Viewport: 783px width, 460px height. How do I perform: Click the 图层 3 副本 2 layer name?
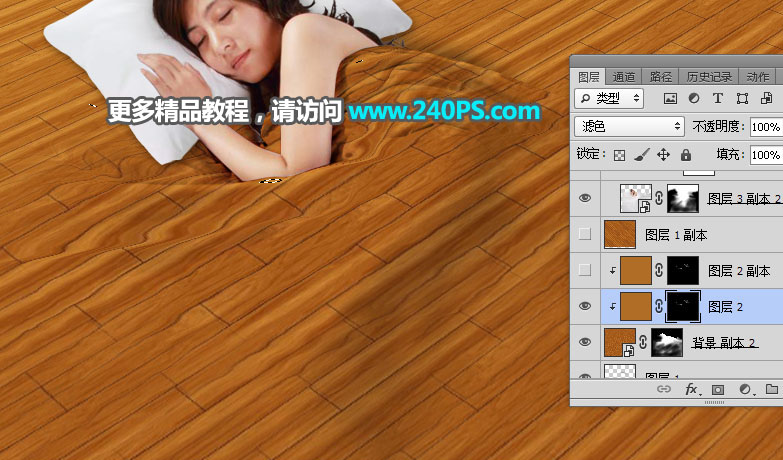click(745, 198)
